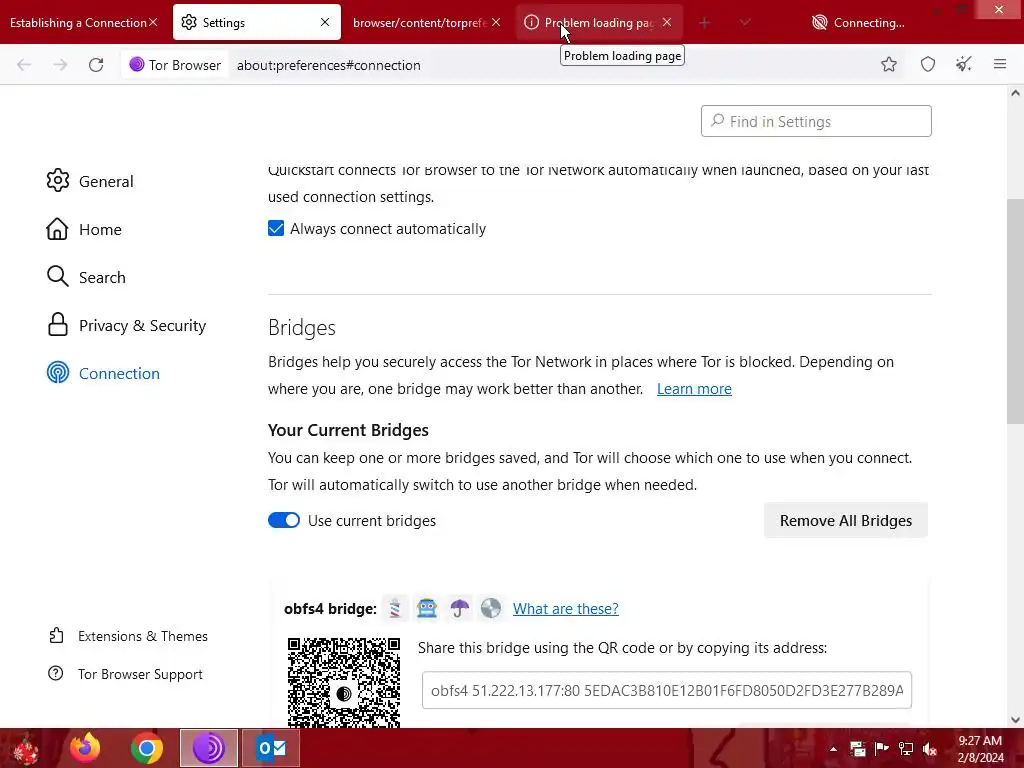Click the barber pole bridge emoji
Screen dimensions: 1024x768
(x=395, y=608)
